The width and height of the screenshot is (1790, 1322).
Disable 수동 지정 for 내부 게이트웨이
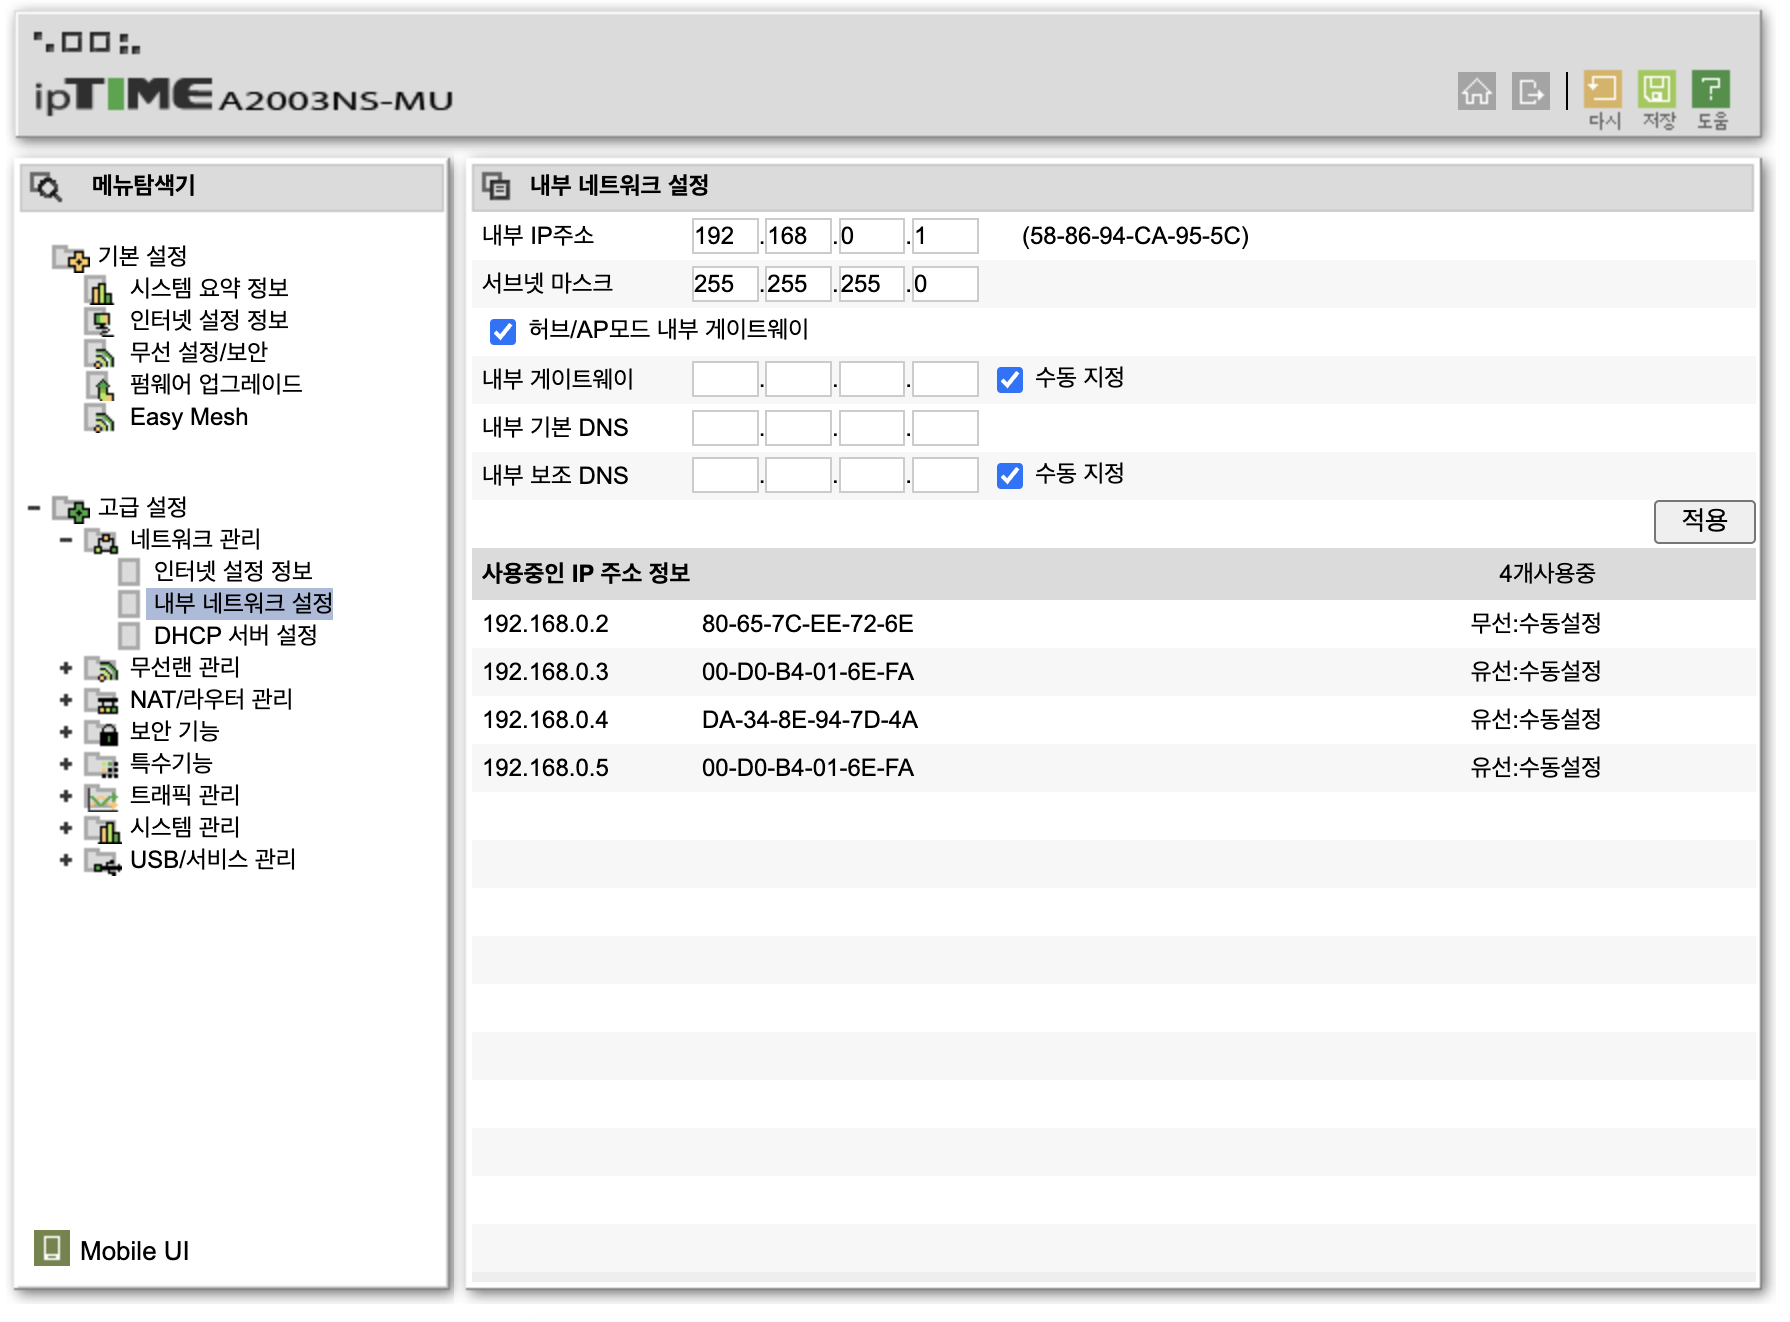click(x=1009, y=380)
